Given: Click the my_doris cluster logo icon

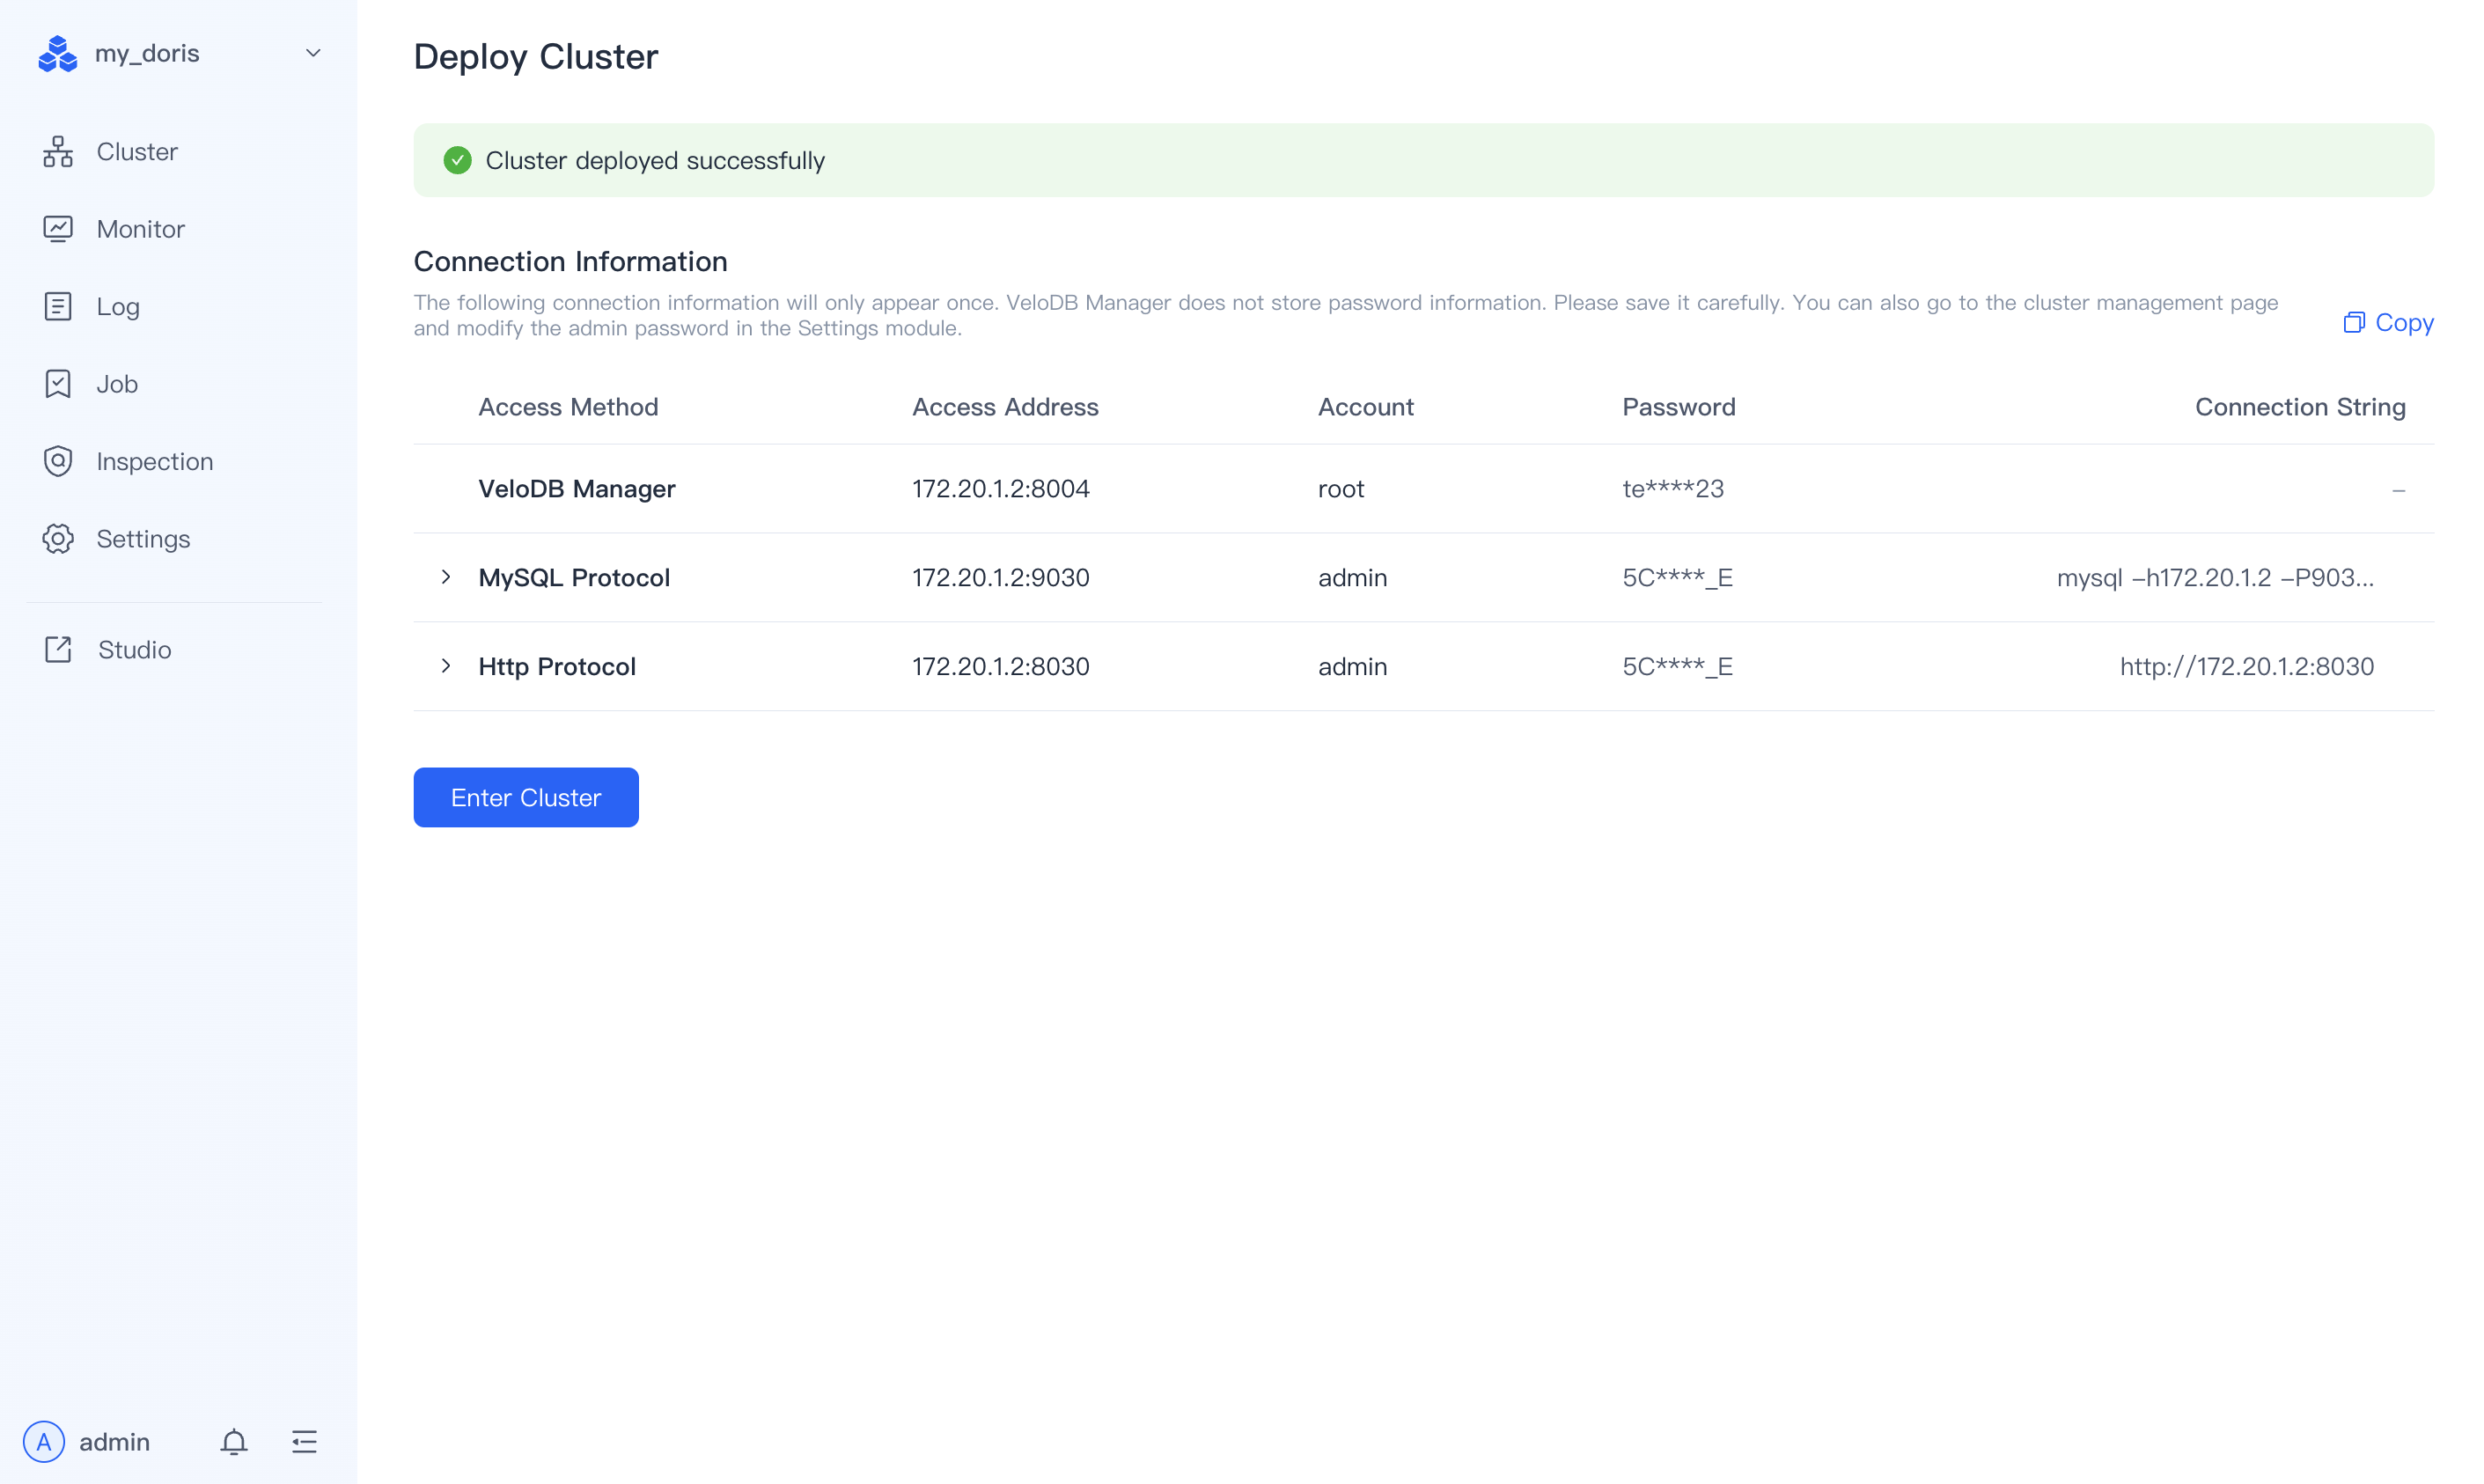Looking at the screenshot, I should 57,53.
